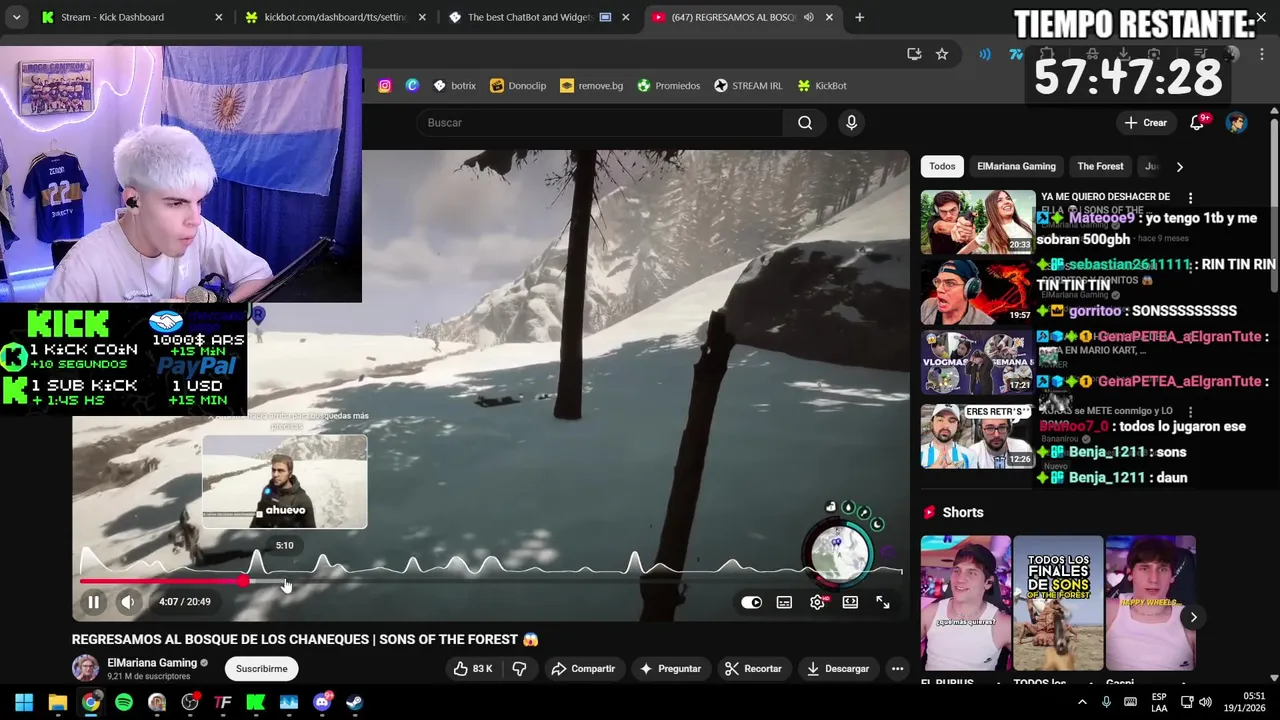Close the YouTube REGRESAMOS AL BOSQUE tab

point(829,17)
